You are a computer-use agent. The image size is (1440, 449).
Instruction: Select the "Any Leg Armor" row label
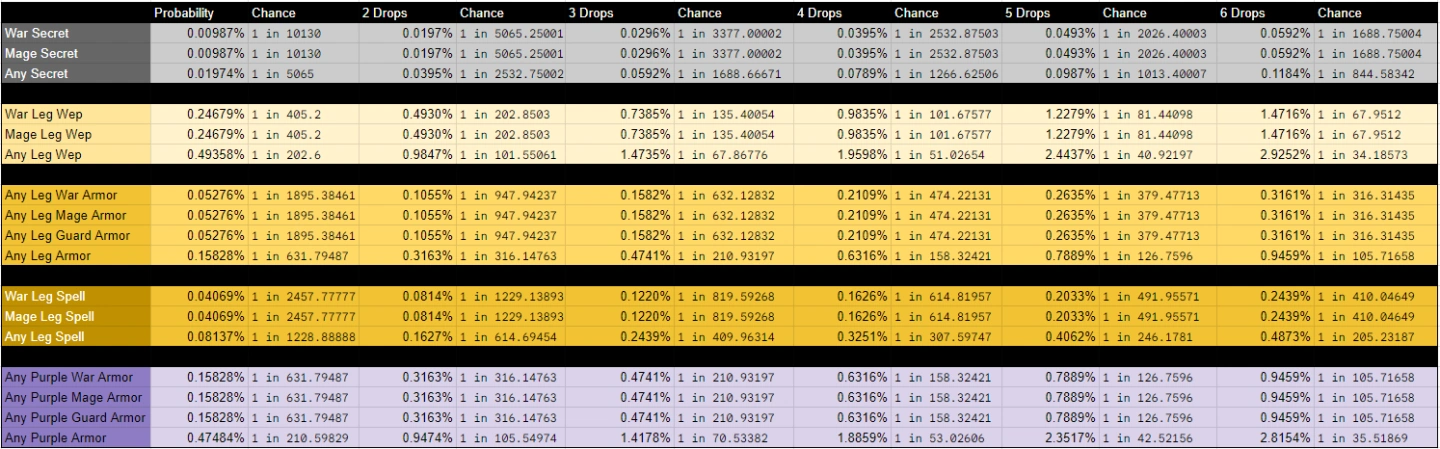click(x=76, y=255)
